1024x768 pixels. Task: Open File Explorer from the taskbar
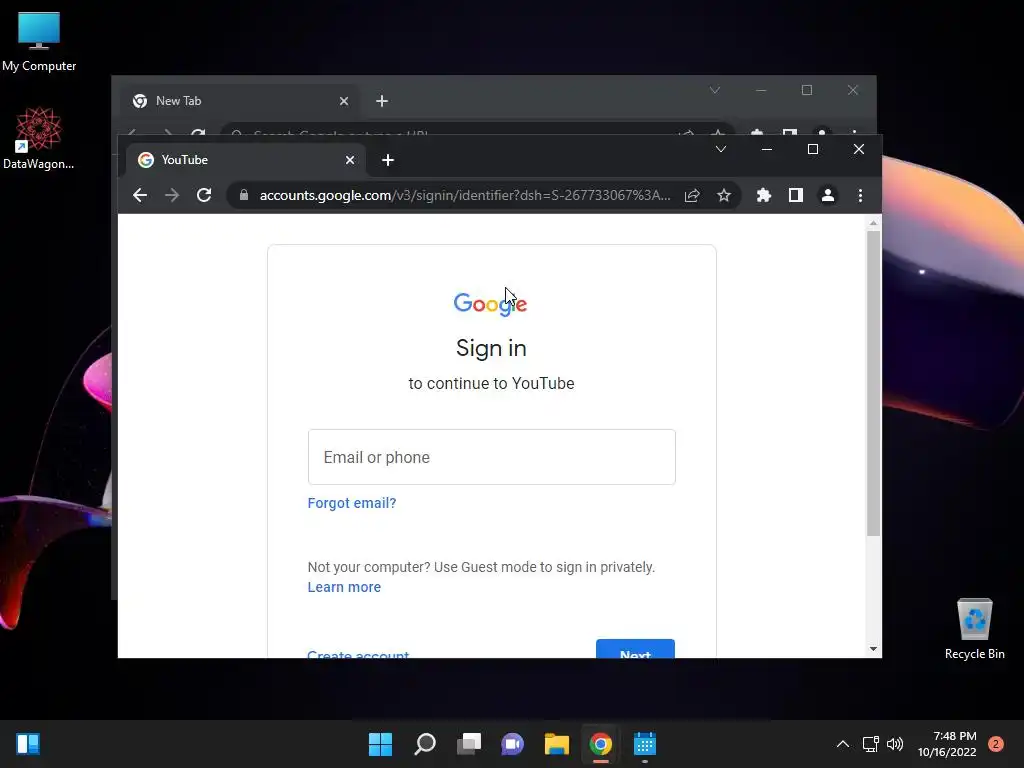557,744
